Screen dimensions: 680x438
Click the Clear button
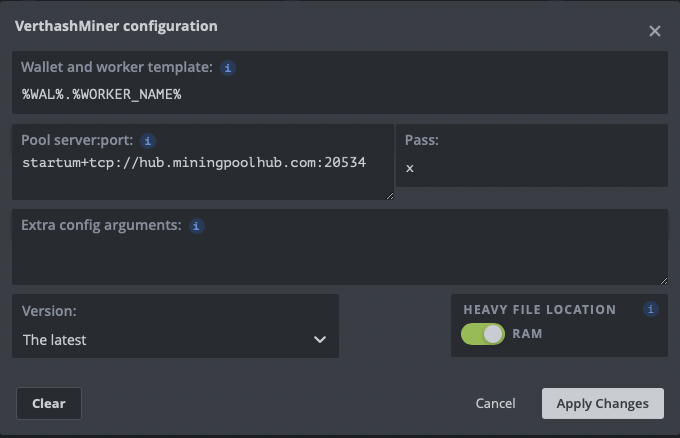coord(49,403)
